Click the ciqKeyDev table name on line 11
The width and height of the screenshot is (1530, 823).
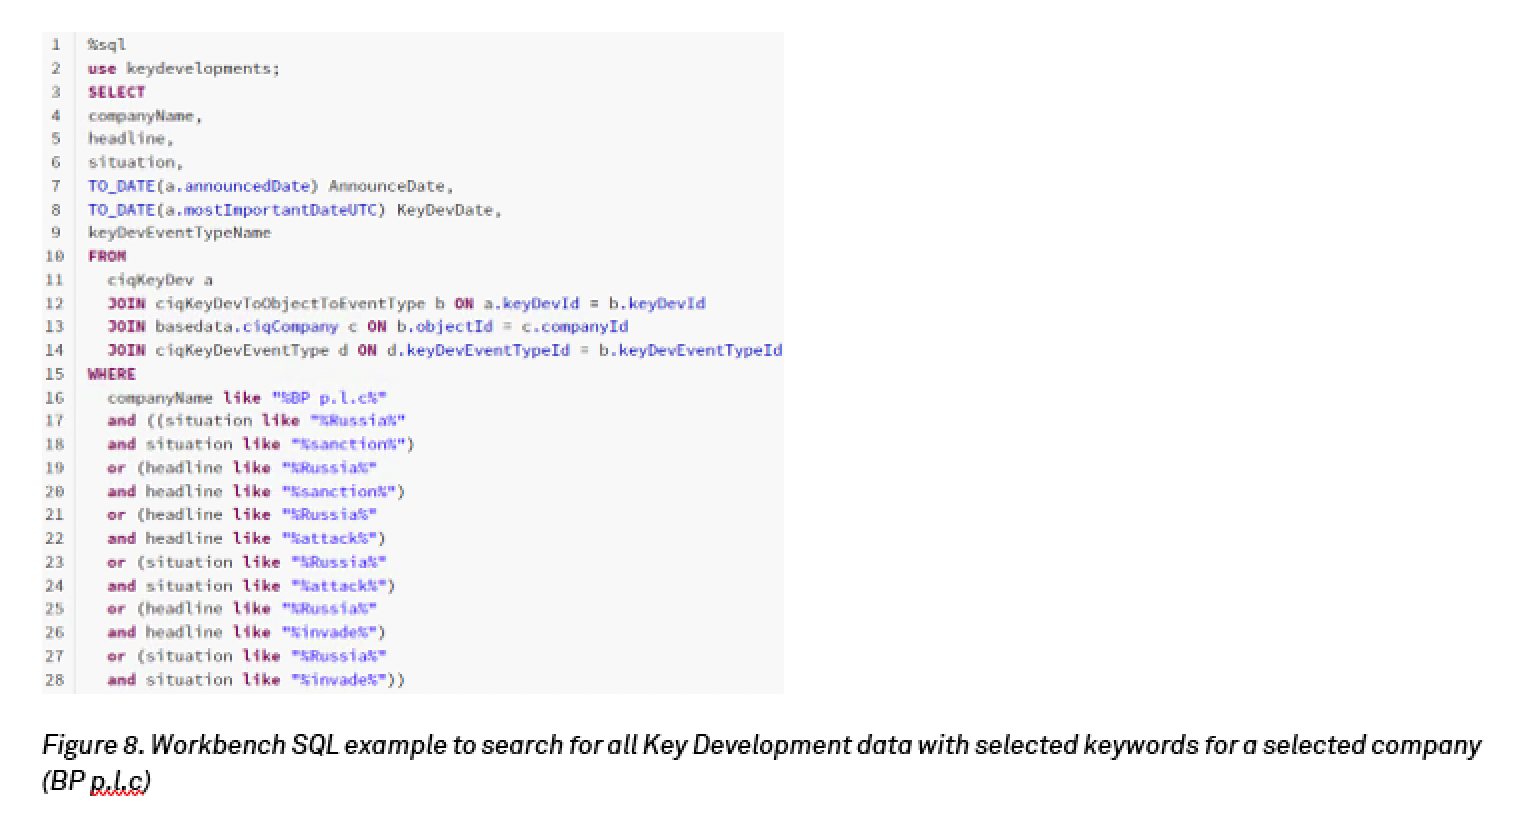(150, 280)
